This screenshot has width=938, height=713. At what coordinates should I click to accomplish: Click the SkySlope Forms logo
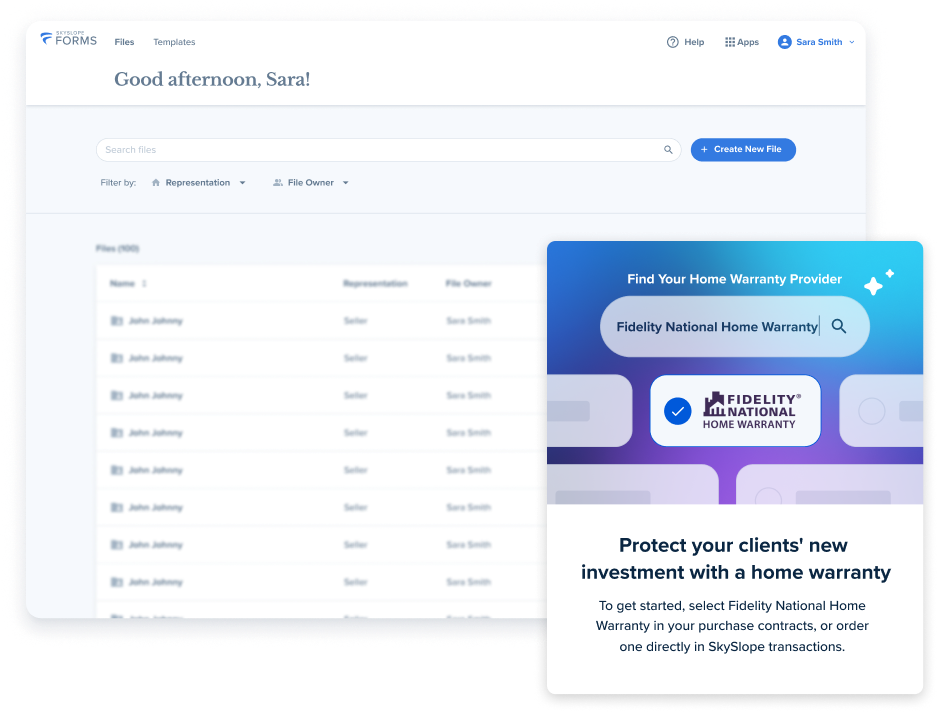tap(67, 40)
